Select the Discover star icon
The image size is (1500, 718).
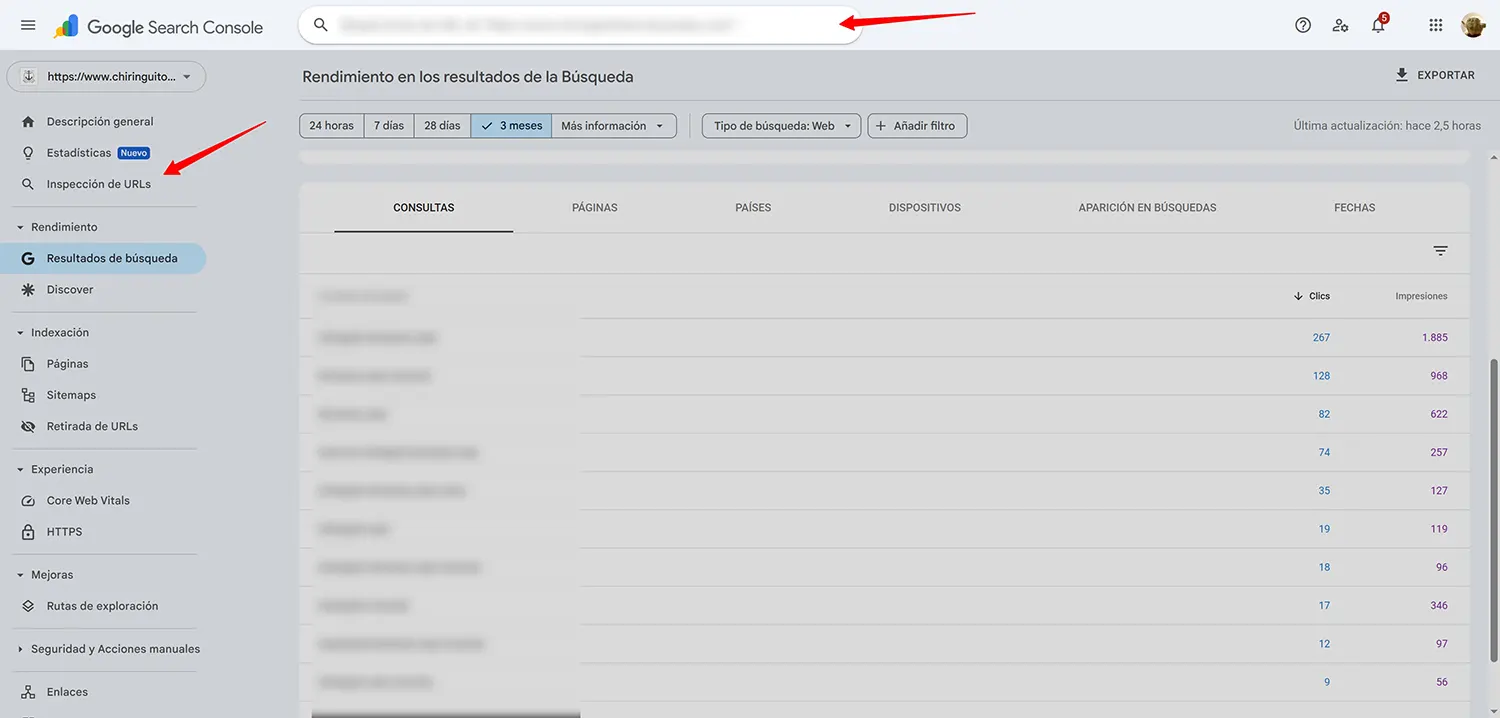(28, 289)
